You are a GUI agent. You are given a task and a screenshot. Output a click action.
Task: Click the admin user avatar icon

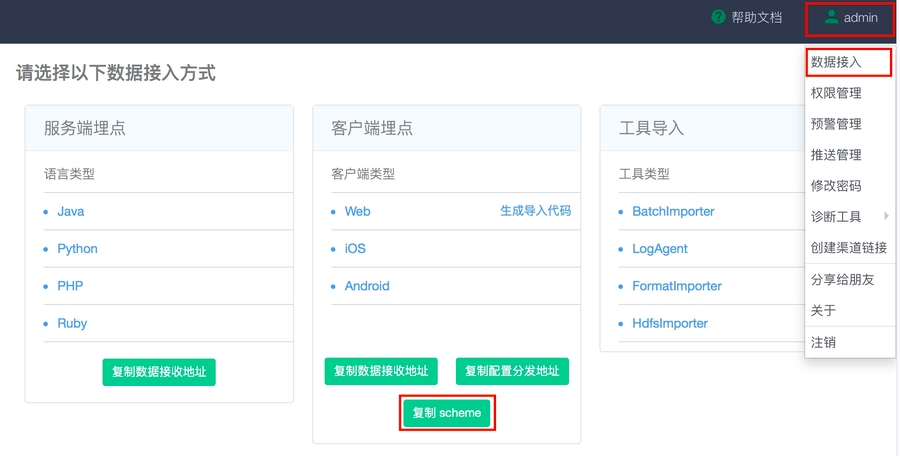[x=831, y=17]
